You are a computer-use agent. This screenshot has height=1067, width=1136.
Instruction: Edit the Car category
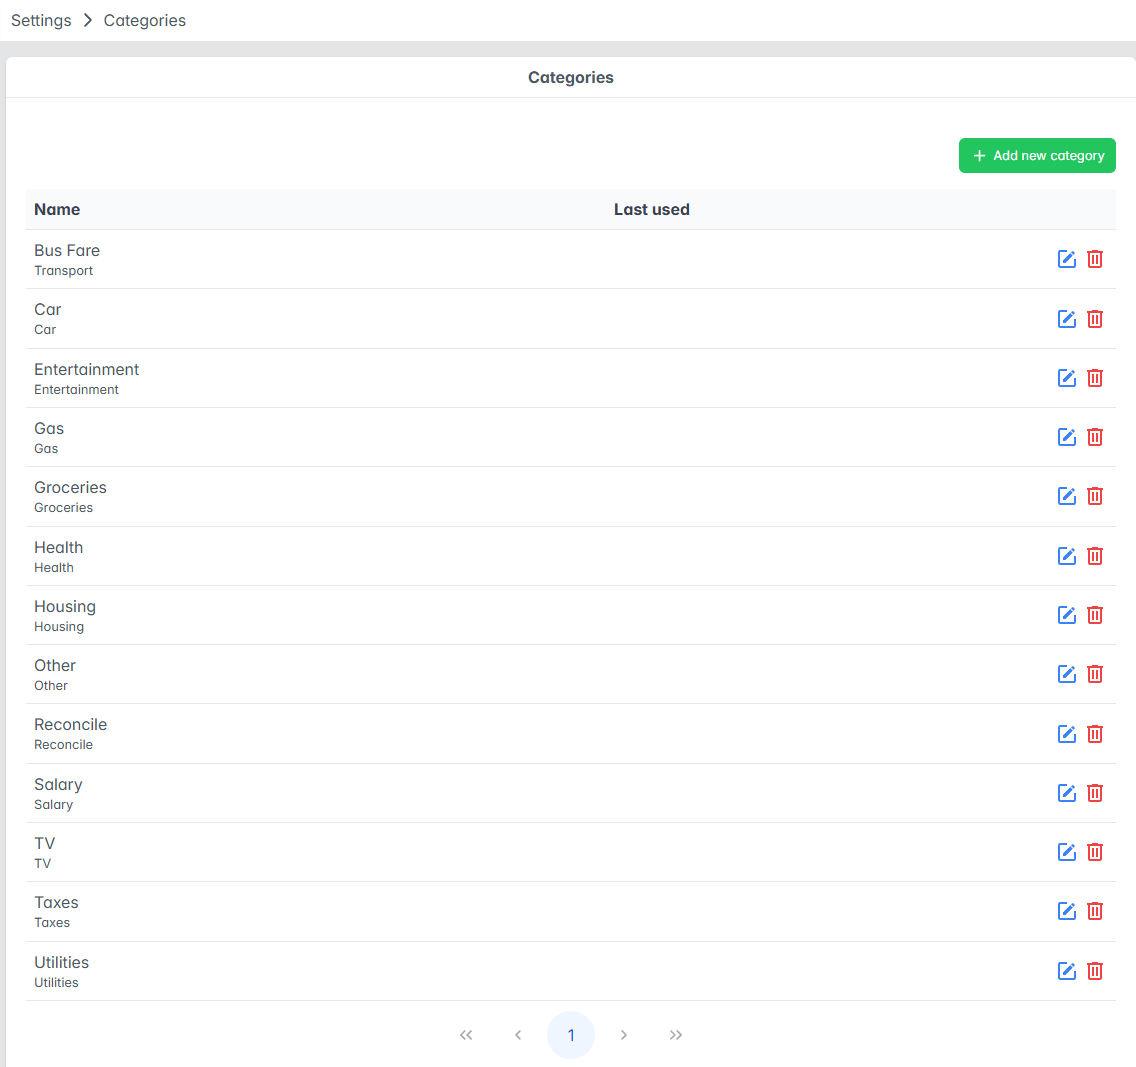1066,319
